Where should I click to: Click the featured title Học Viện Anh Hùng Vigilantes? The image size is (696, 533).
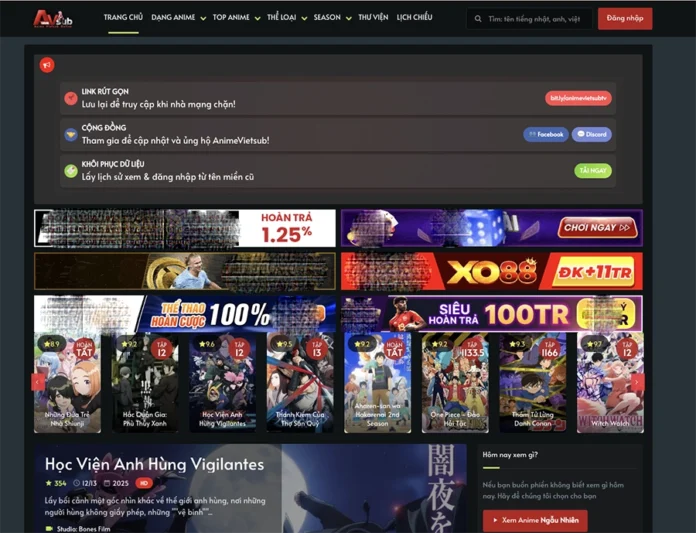(154, 465)
